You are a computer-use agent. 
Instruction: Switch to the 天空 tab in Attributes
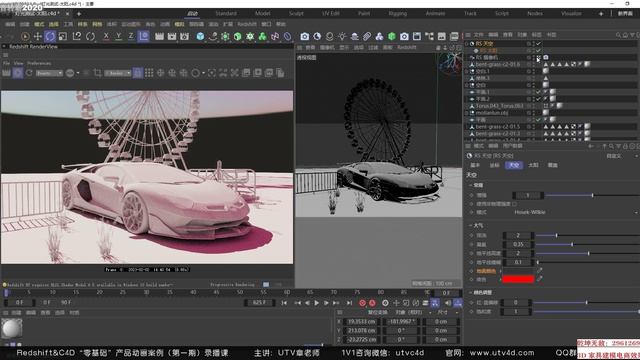pos(514,165)
